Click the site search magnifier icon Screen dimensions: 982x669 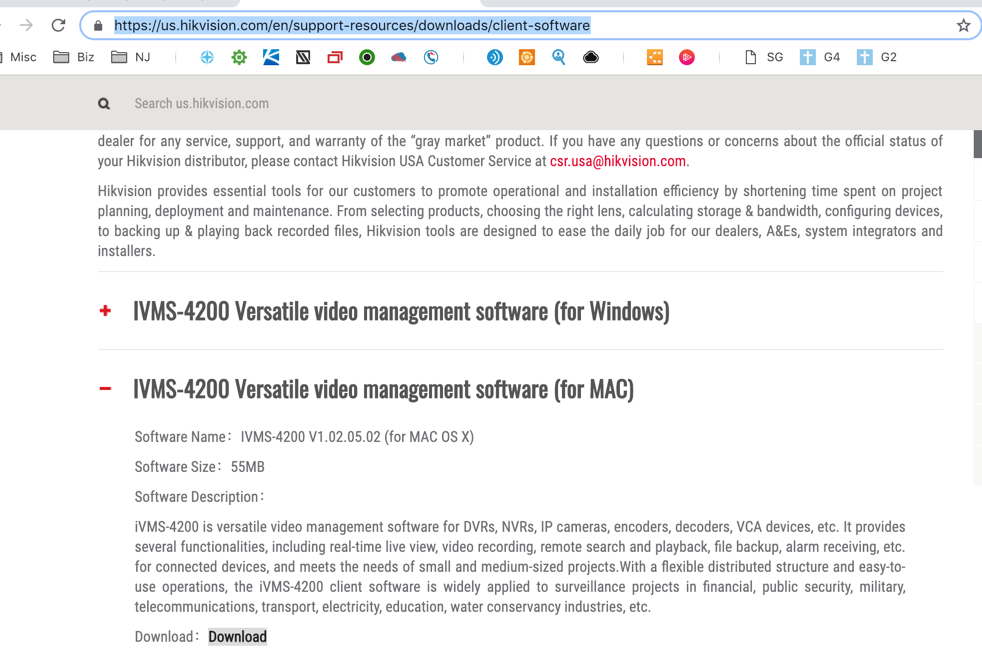tap(104, 104)
